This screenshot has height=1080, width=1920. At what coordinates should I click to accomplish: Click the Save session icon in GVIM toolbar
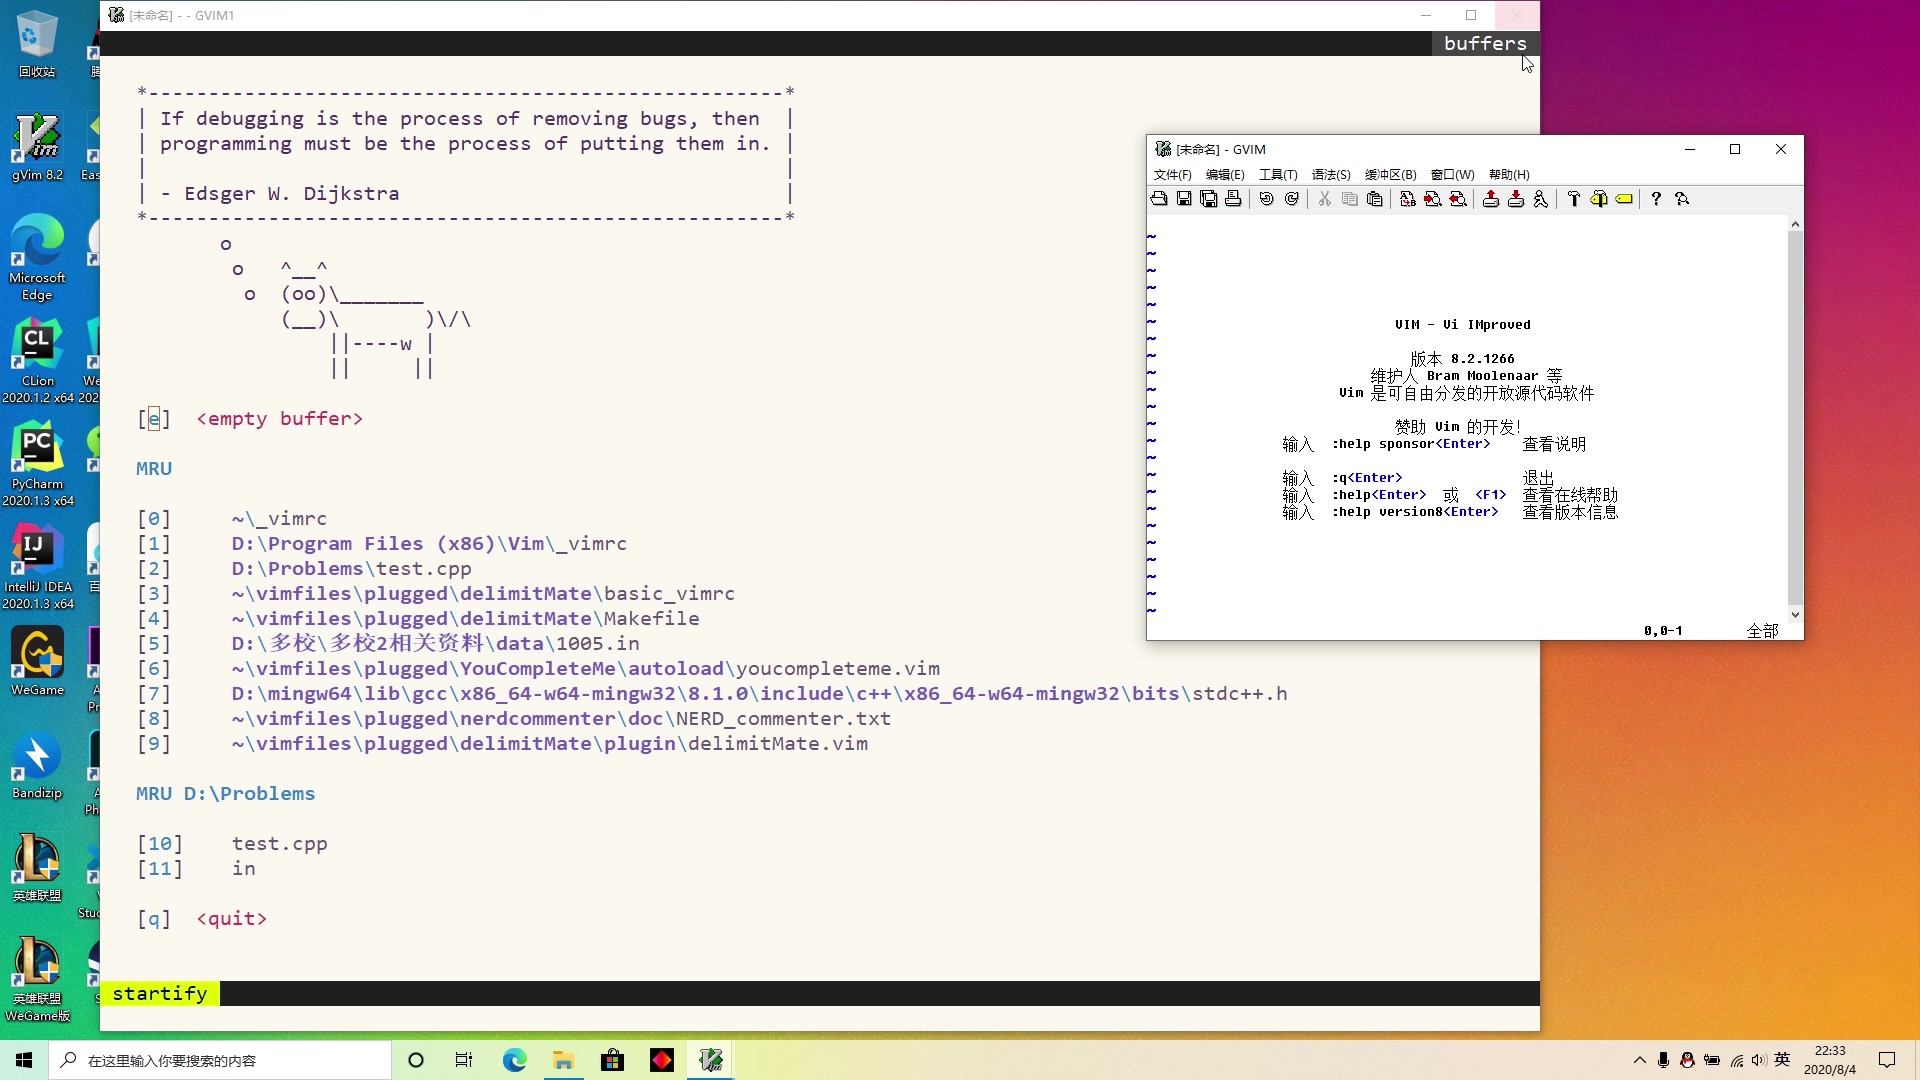(1516, 199)
